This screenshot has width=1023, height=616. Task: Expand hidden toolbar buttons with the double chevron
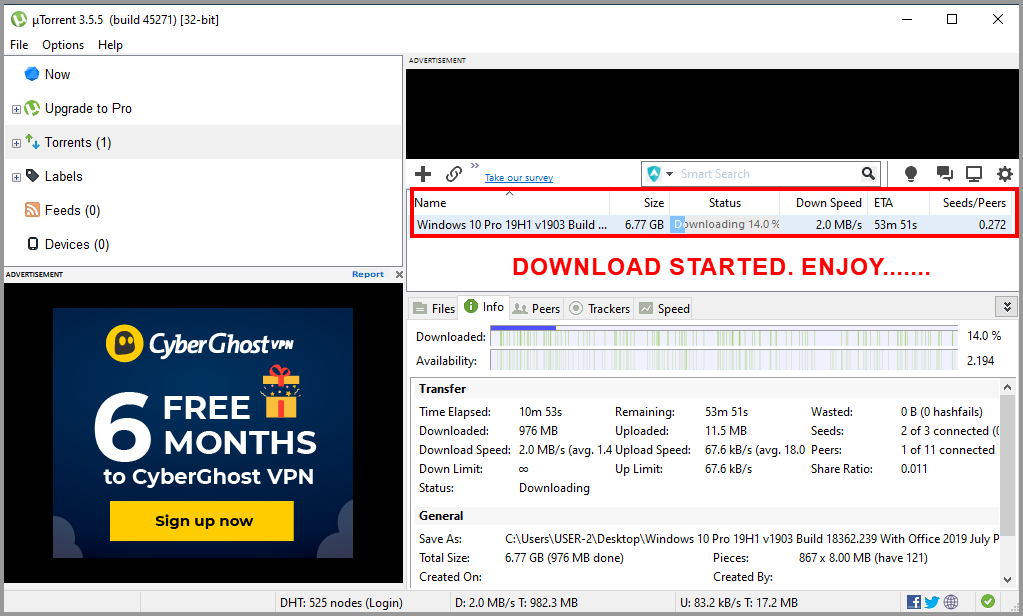pyautogui.click(x=474, y=166)
